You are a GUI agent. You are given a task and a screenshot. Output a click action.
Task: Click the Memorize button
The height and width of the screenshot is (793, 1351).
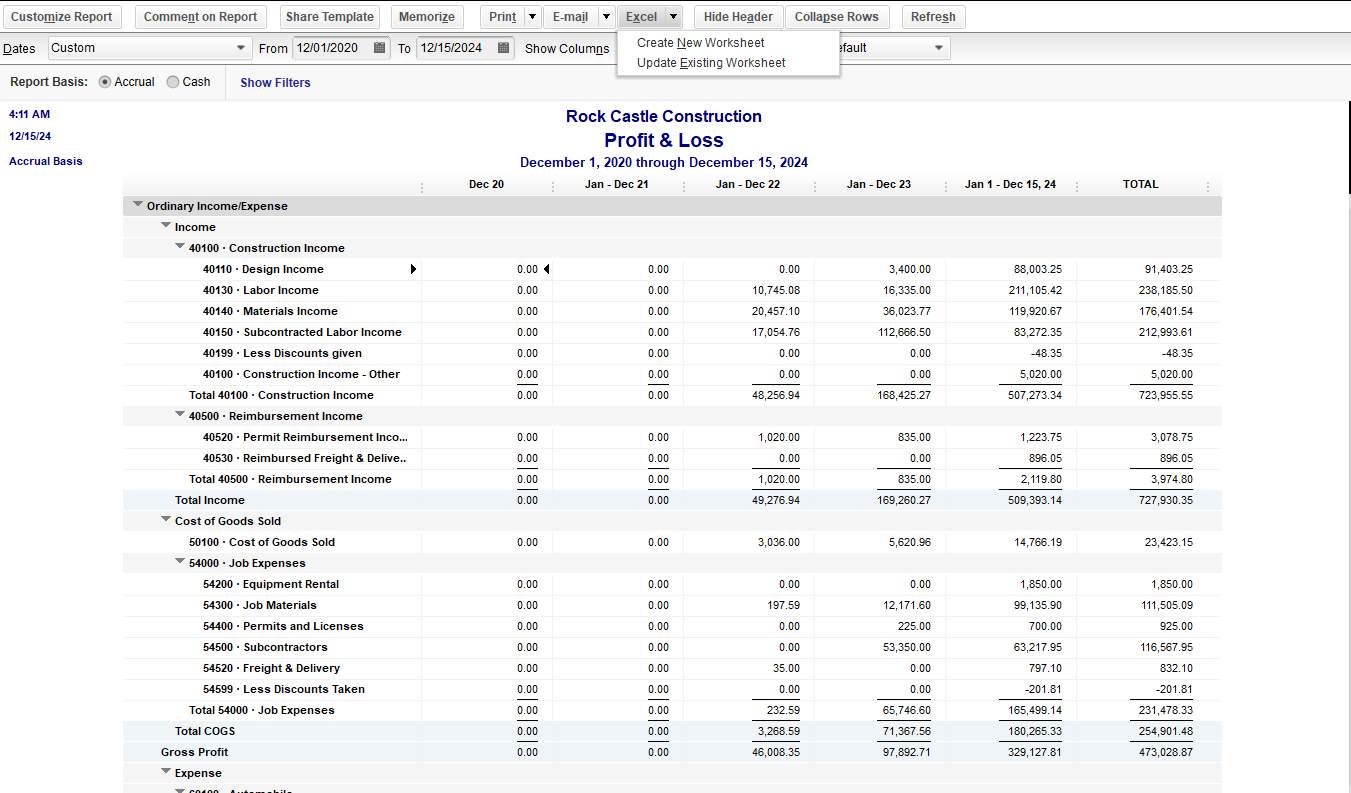(427, 17)
